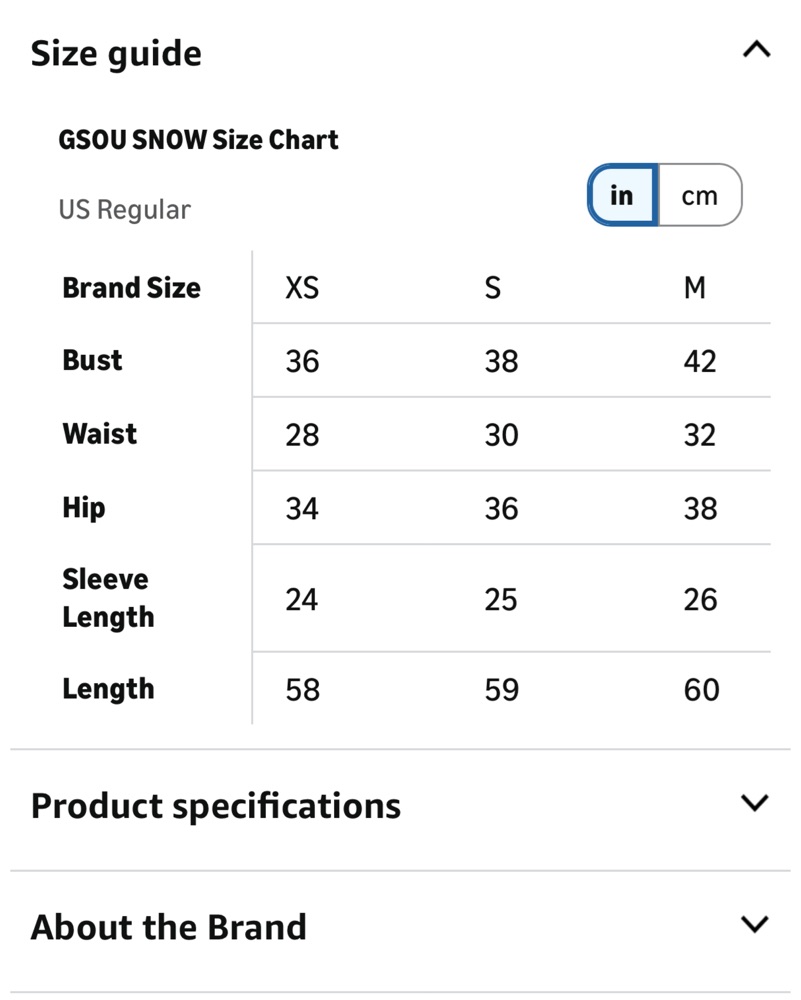Tap the Waist row label
Screen dimensions: 801x1000
pyautogui.click(x=99, y=434)
